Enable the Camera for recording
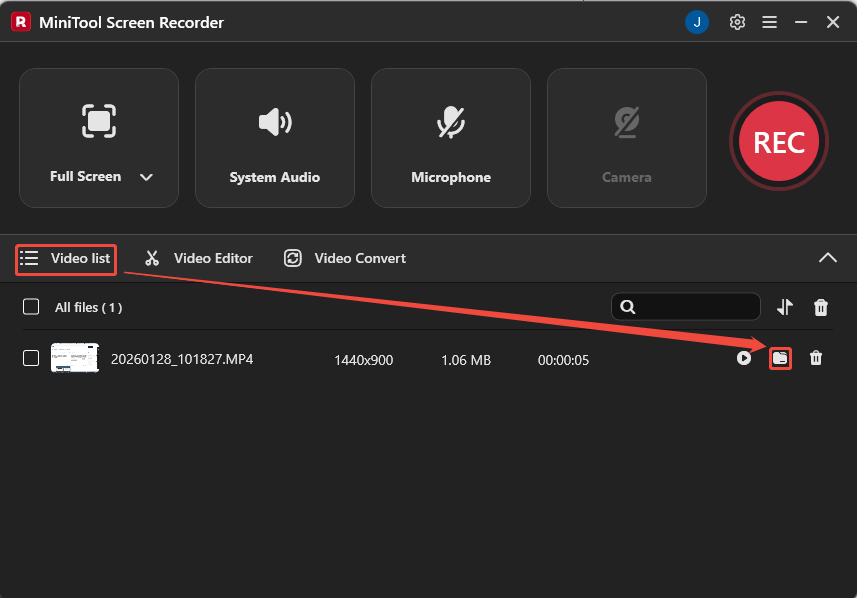857x598 pixels. 626,138
